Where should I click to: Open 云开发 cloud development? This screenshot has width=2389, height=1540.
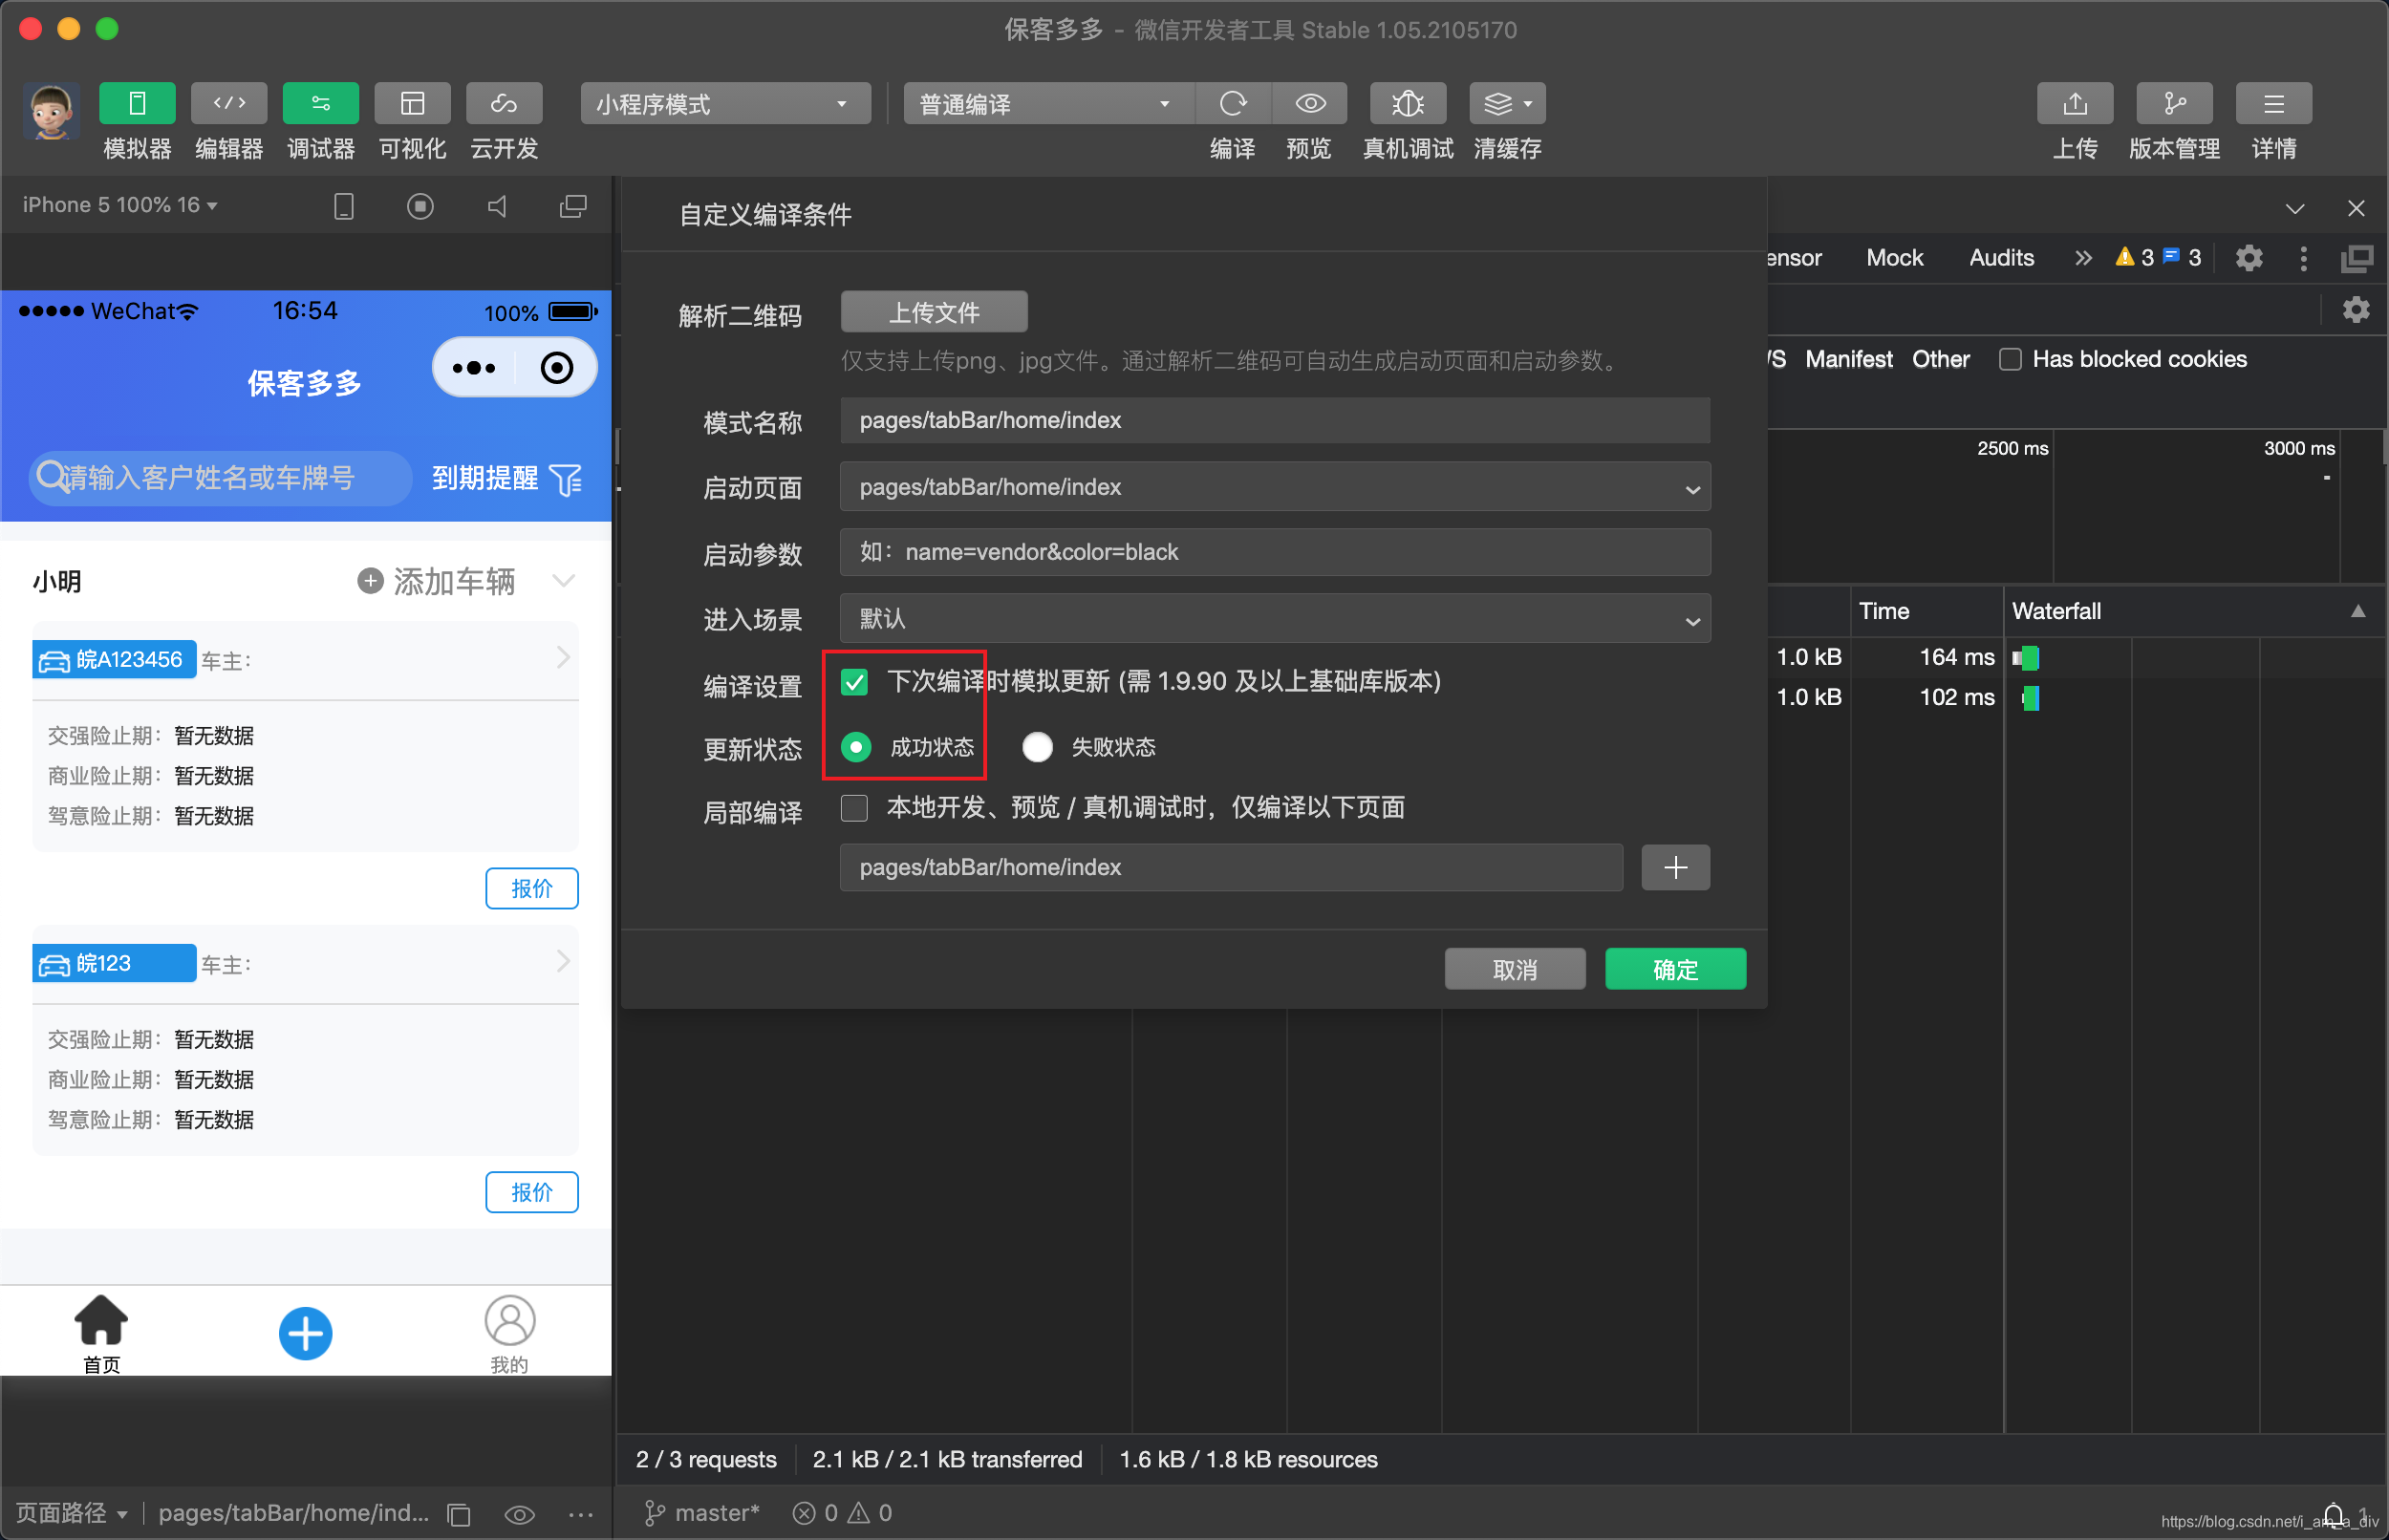504,103
